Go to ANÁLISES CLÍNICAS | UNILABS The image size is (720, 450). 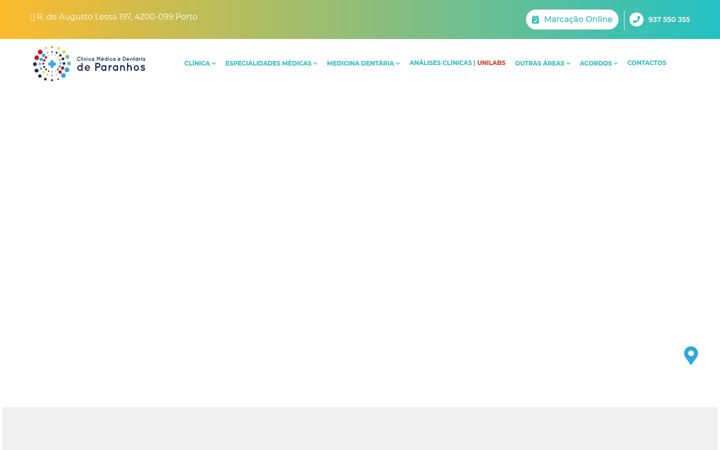pos(457,63)
